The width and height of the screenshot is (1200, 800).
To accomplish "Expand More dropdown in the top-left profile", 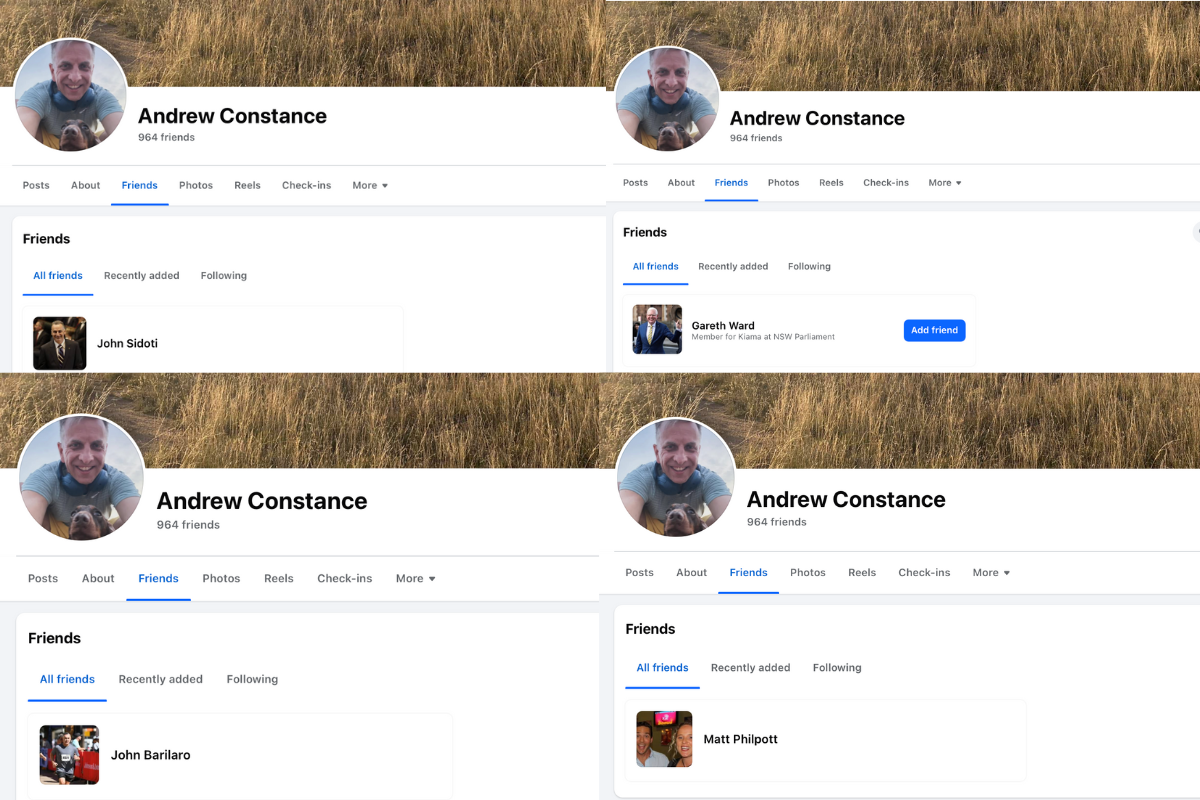I will [369, 185].
